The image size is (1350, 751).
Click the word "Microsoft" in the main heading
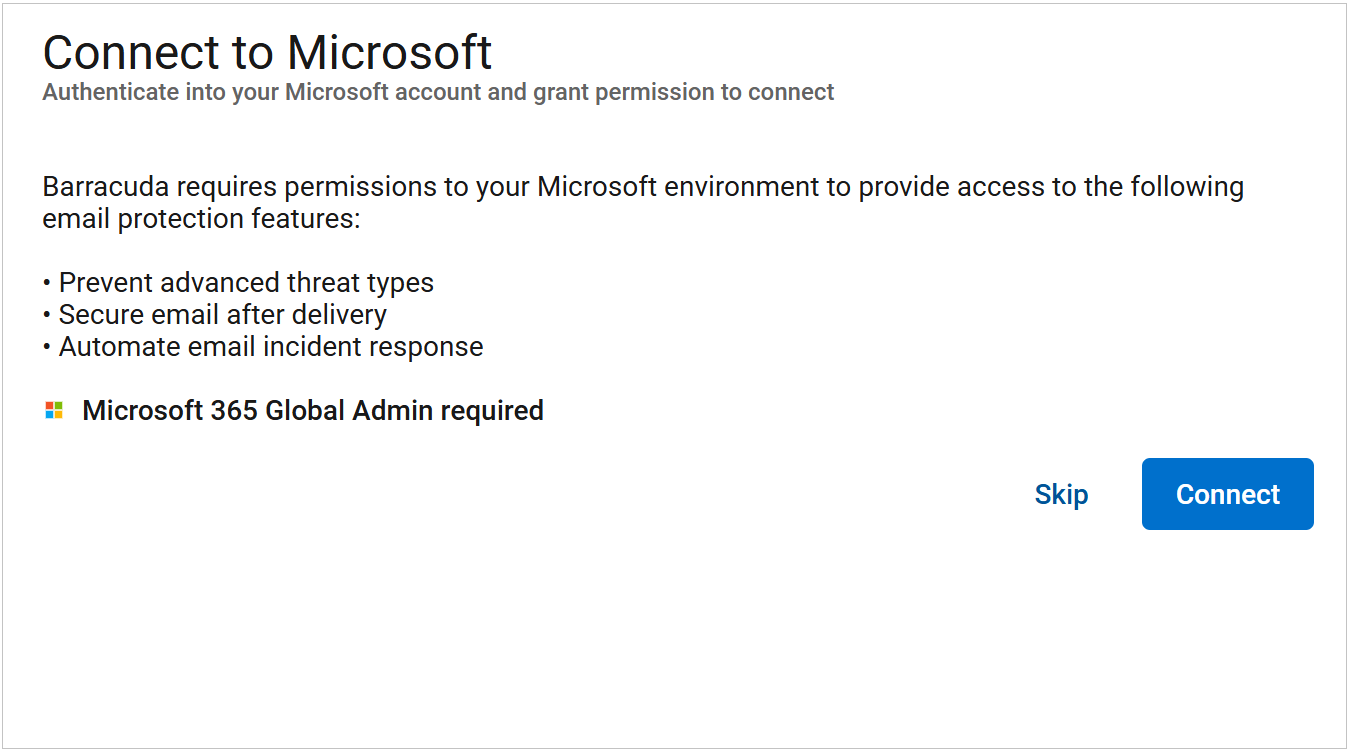[x=389, y=52]
